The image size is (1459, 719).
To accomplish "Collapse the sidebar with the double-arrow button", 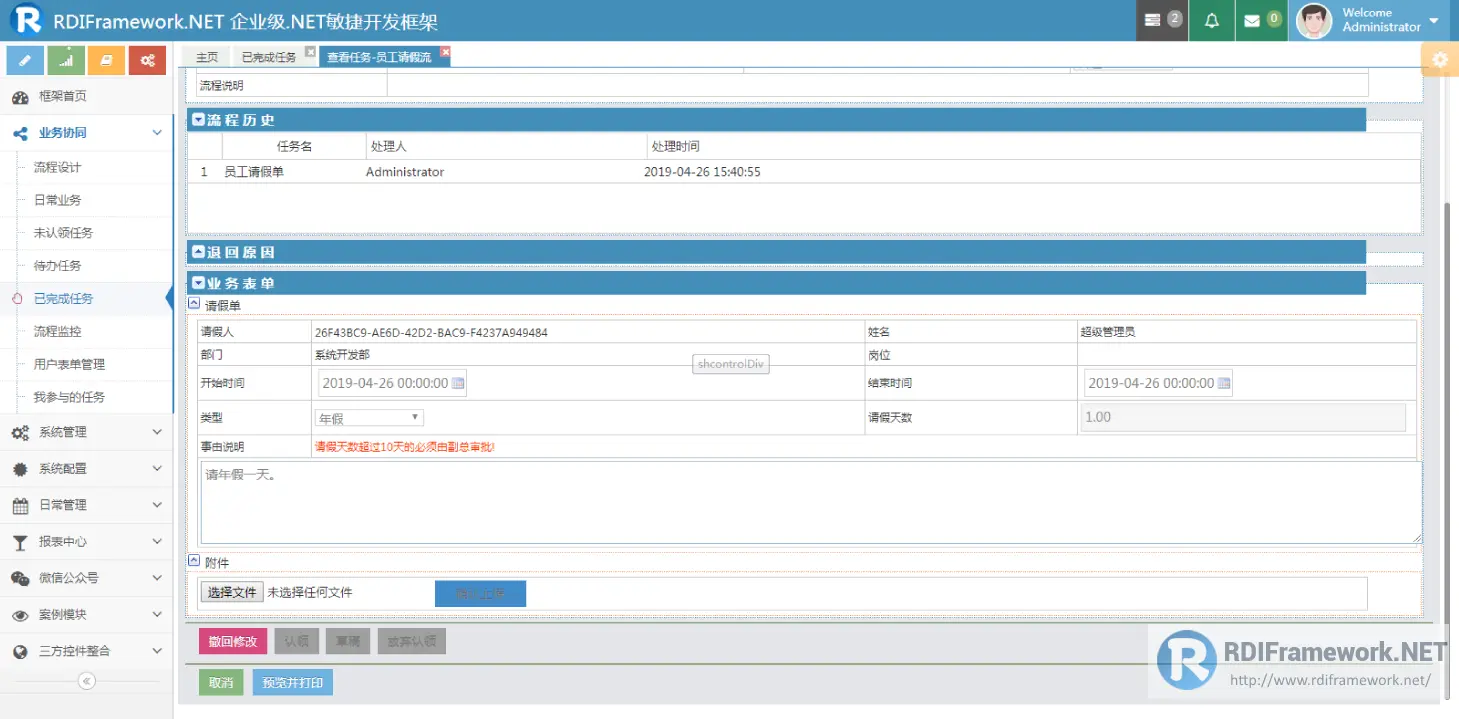I will tap(87, 681).
